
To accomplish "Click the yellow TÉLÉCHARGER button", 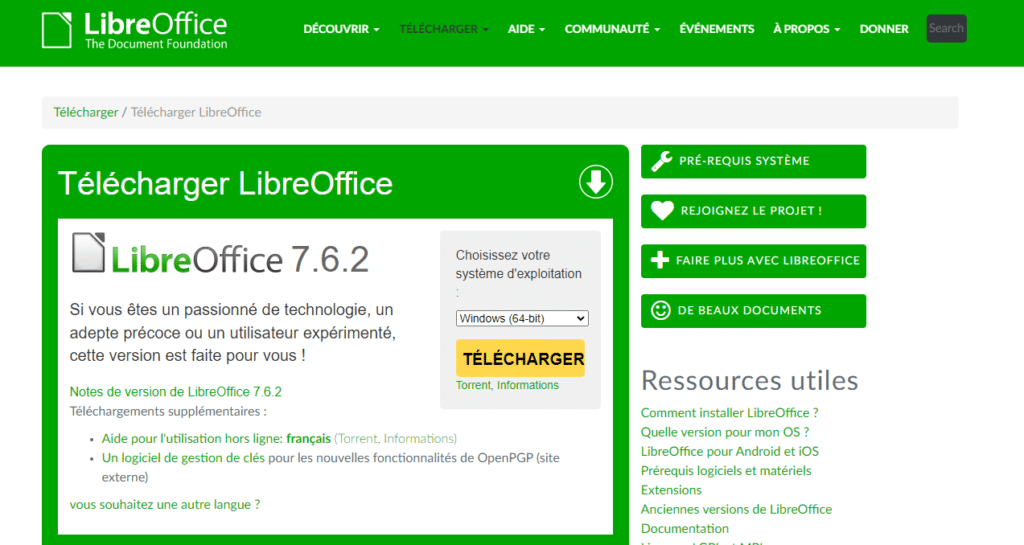I will pos(520,358).
